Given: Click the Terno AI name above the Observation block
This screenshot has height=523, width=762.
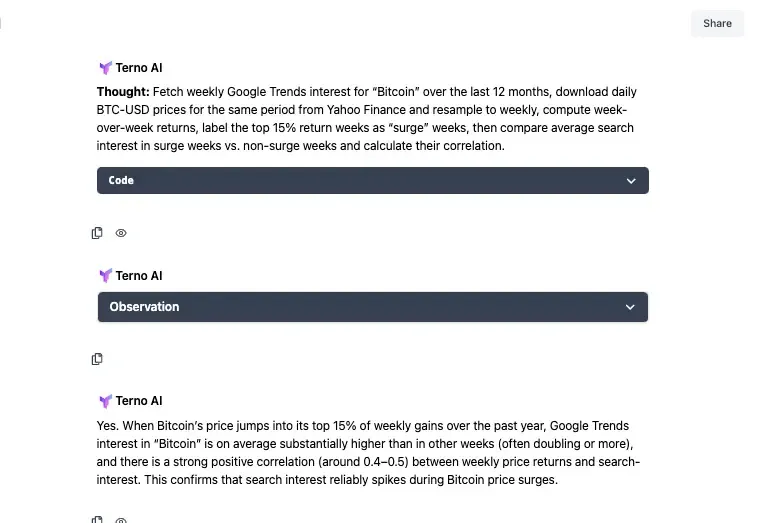Looking at the screenshot, I should click(x=139, y=276).
